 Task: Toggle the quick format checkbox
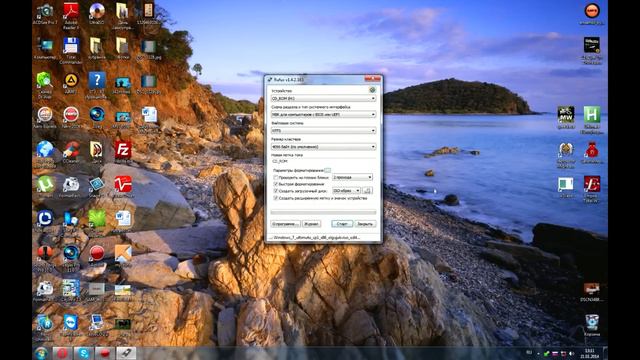coord(276,184)
